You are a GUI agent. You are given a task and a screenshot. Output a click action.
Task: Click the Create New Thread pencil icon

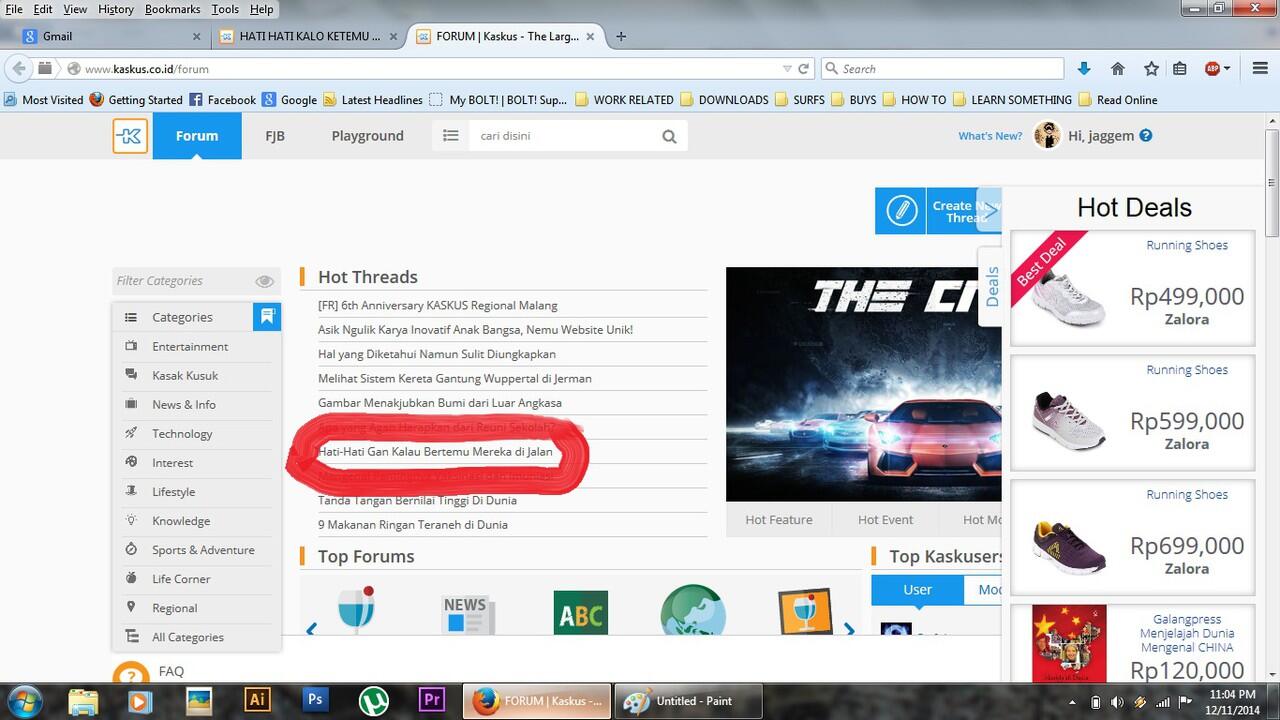(901, 211)
